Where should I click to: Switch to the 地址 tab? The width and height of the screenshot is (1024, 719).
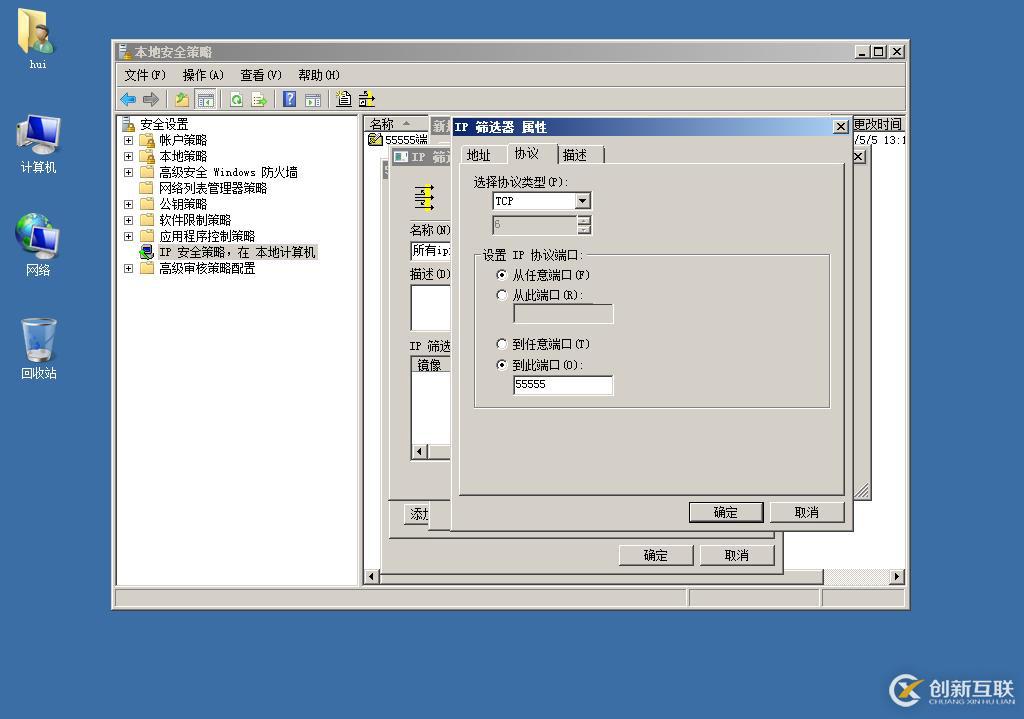tap(479, 155)
